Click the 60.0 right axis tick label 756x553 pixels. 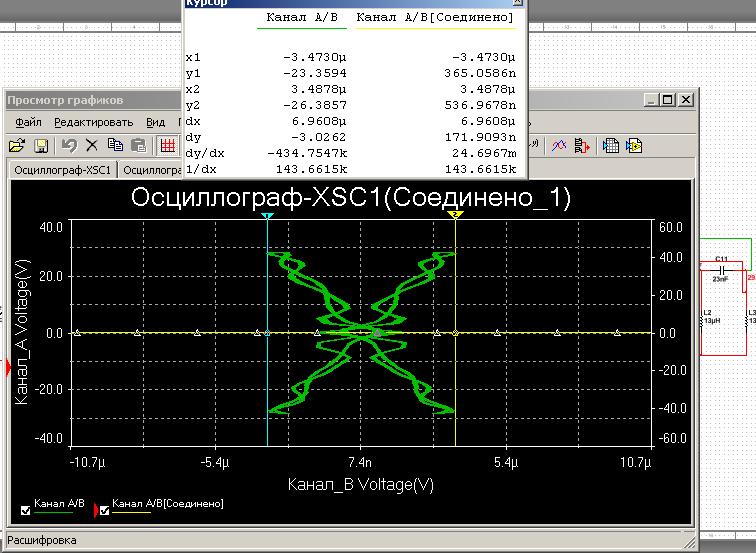(x=671, y=228)
